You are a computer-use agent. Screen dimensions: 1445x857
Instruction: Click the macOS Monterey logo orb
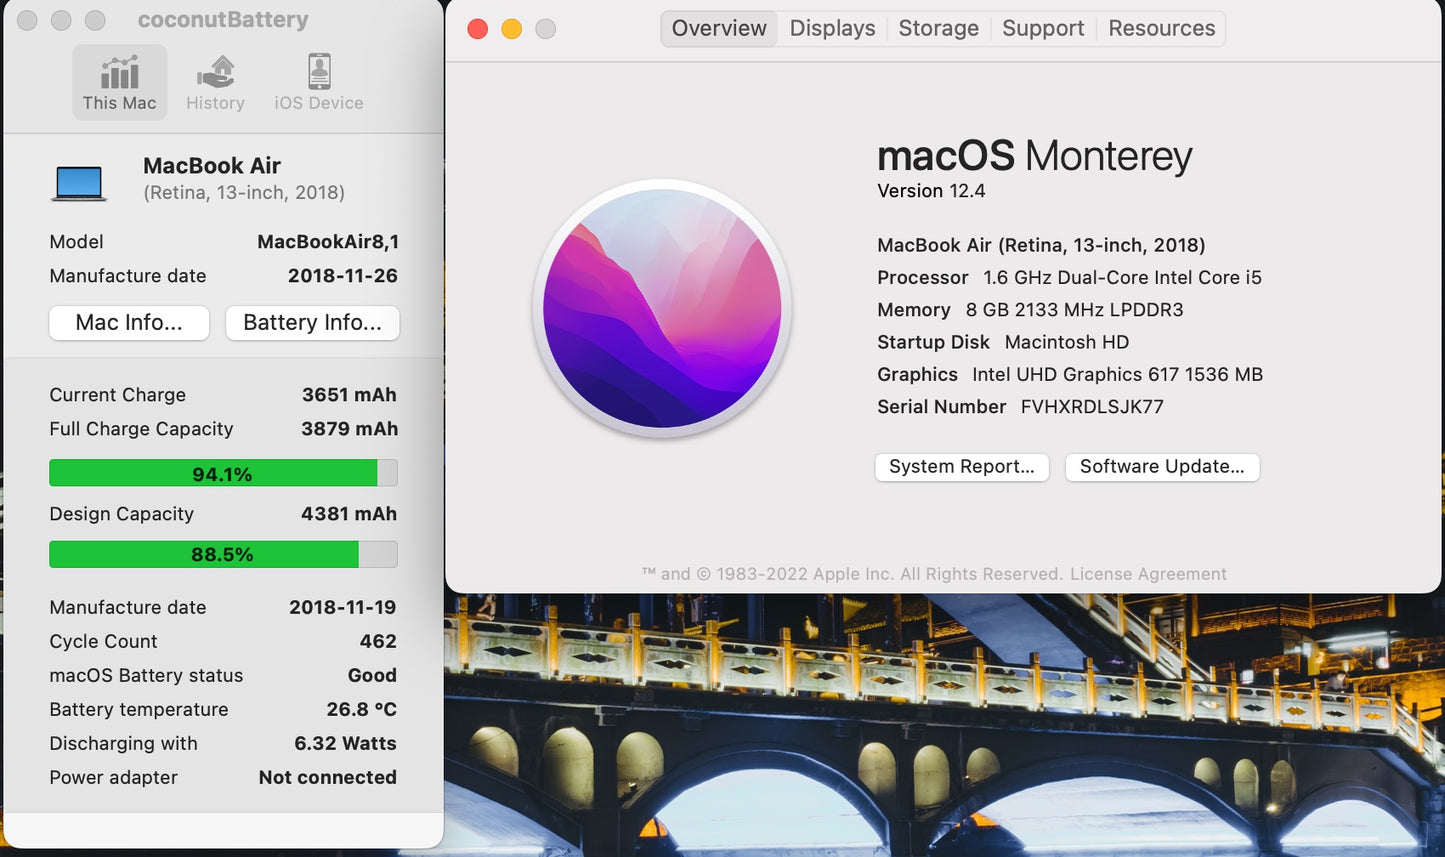662,307
